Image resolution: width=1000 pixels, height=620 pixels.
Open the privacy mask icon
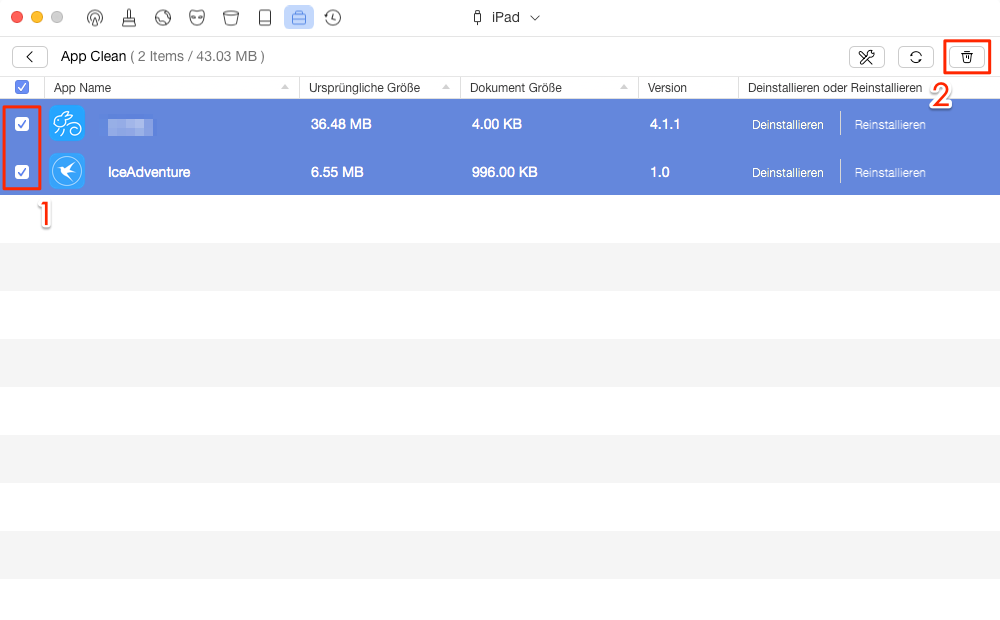pos(196,18)
